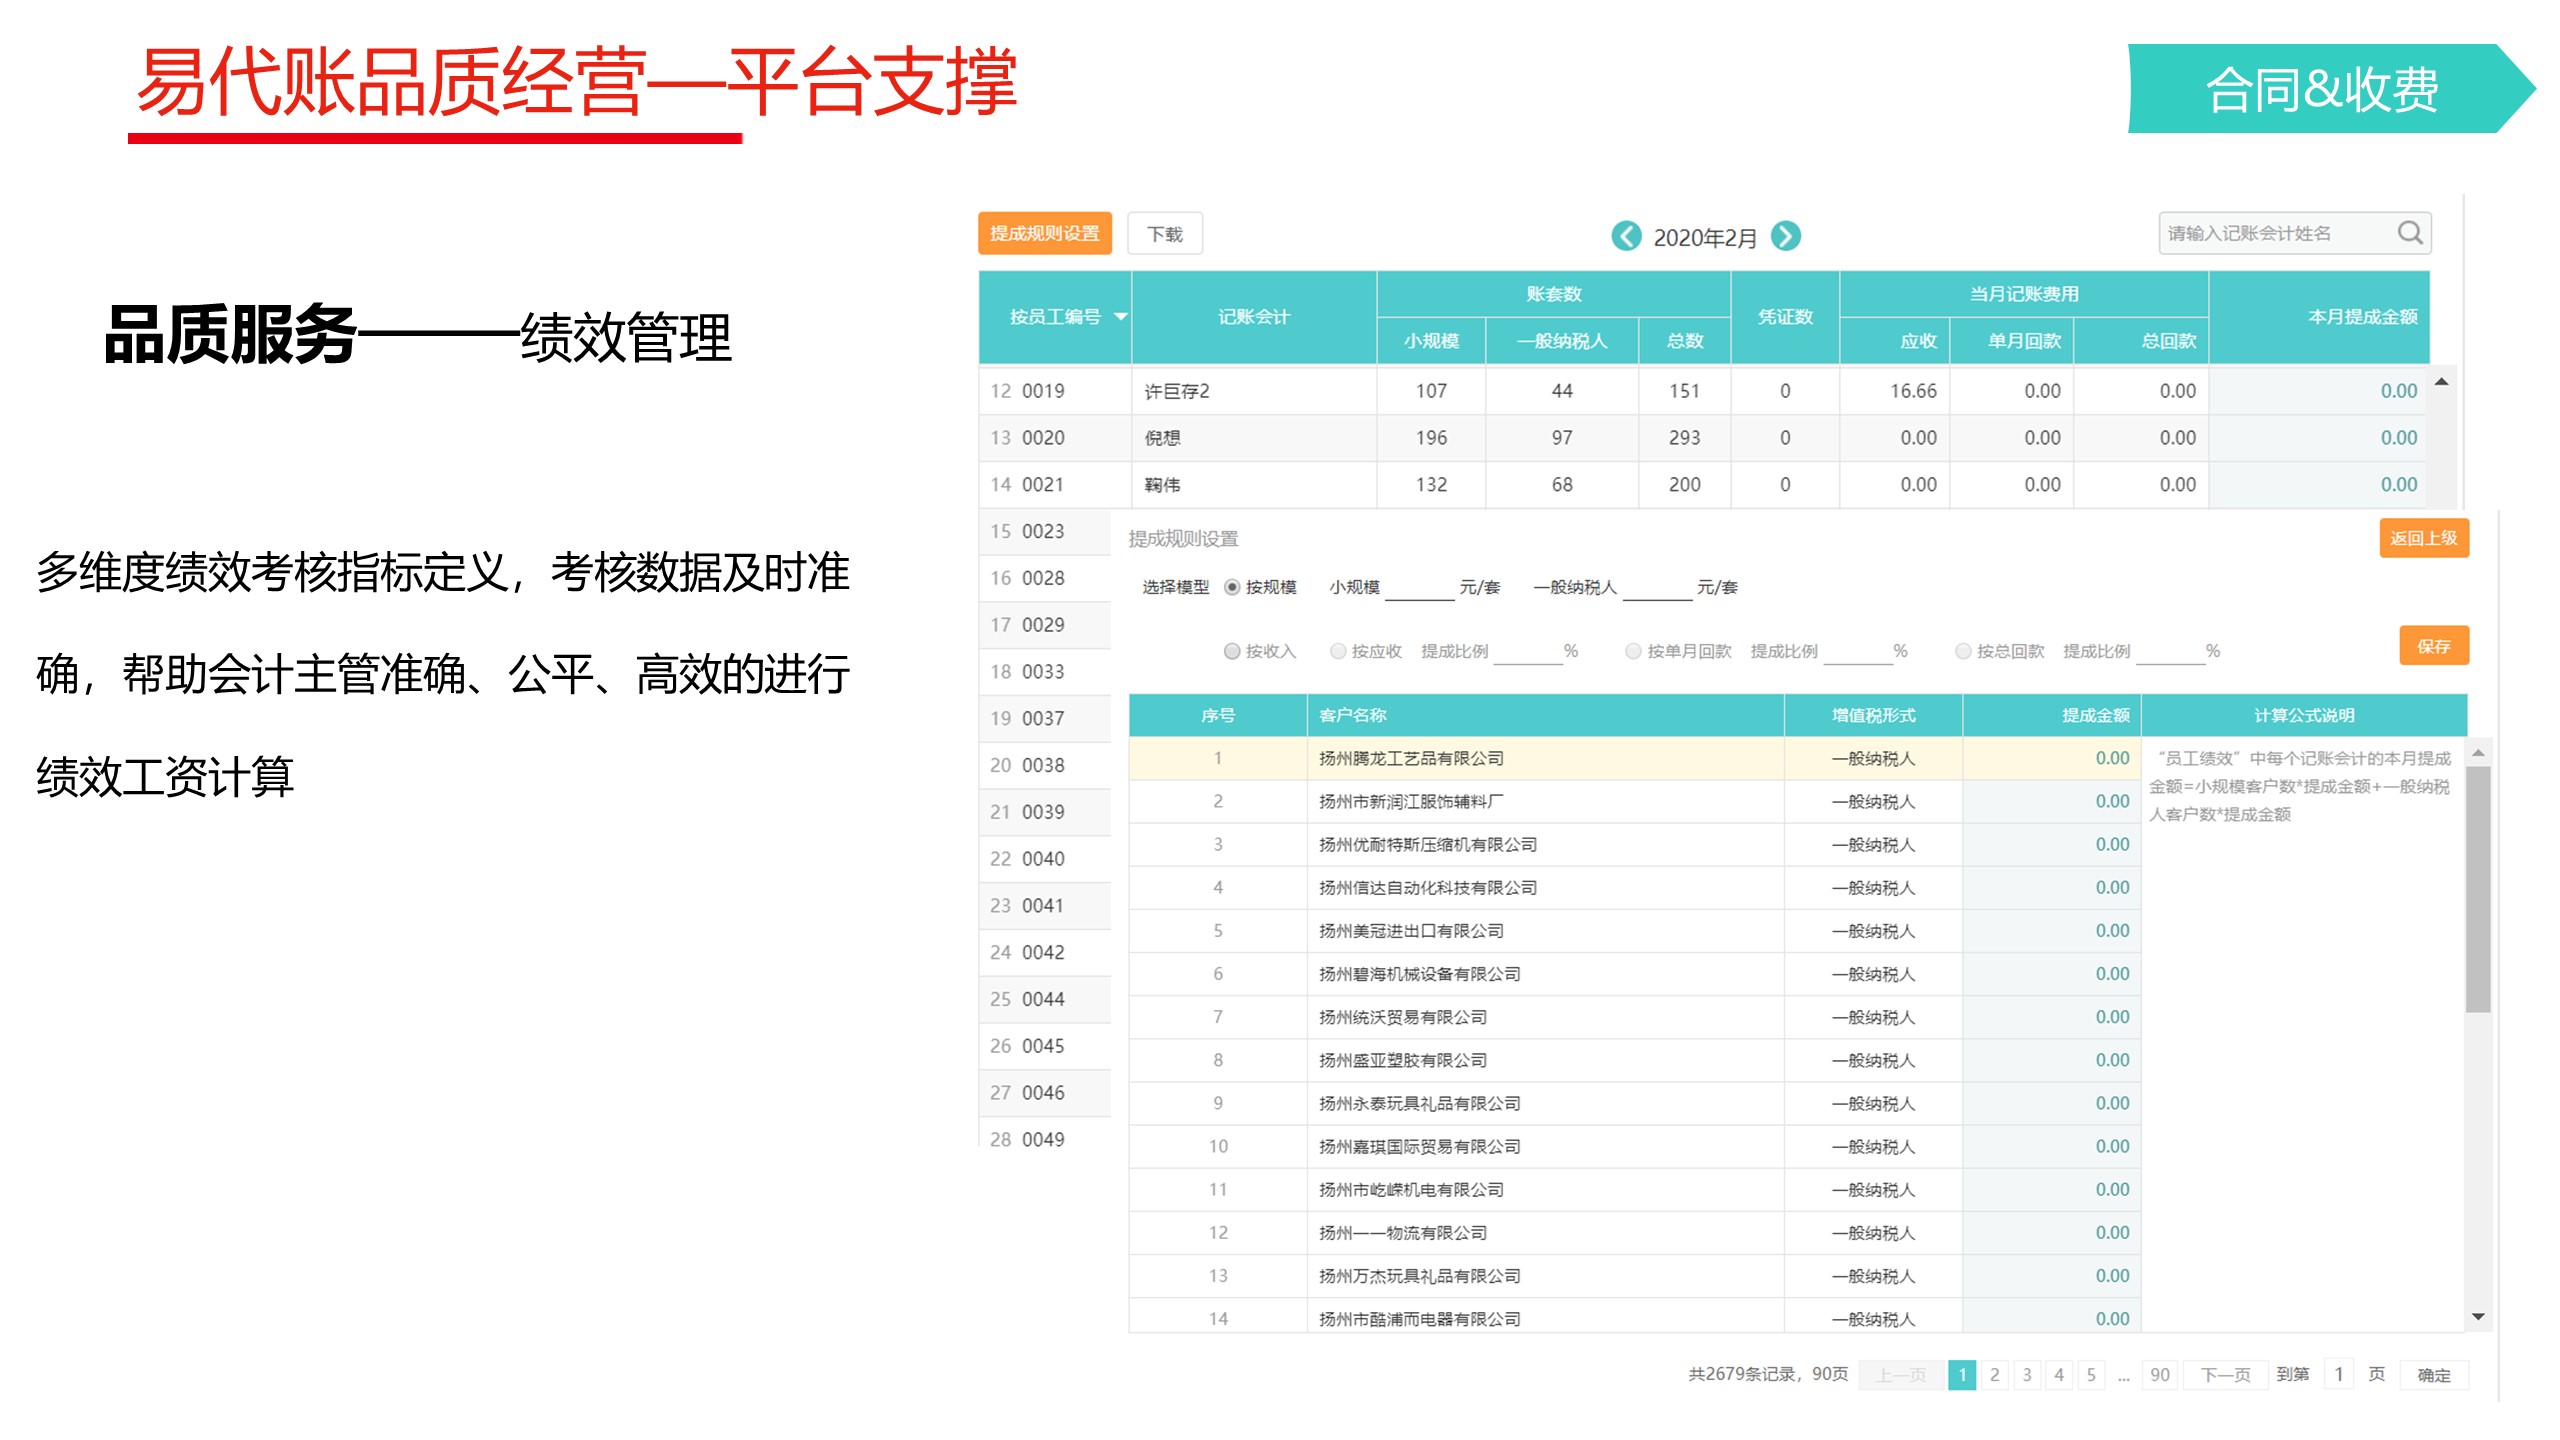The image size is (2560, 1440).
Task: Select employee number 0049 row
Action: (x=1045, y=1140)
